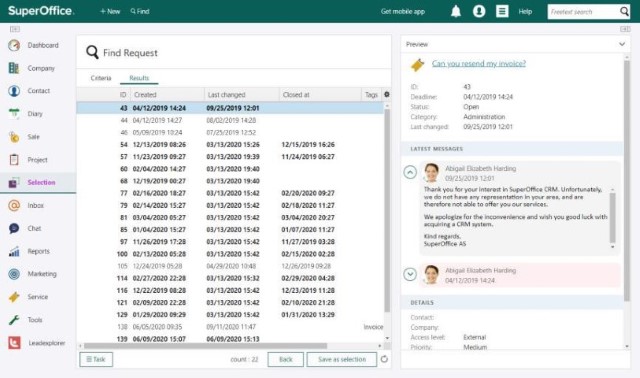Image resolution: width=640 pixels, height=378 pixels.
Task: Click the Back button
Action: 285,359
